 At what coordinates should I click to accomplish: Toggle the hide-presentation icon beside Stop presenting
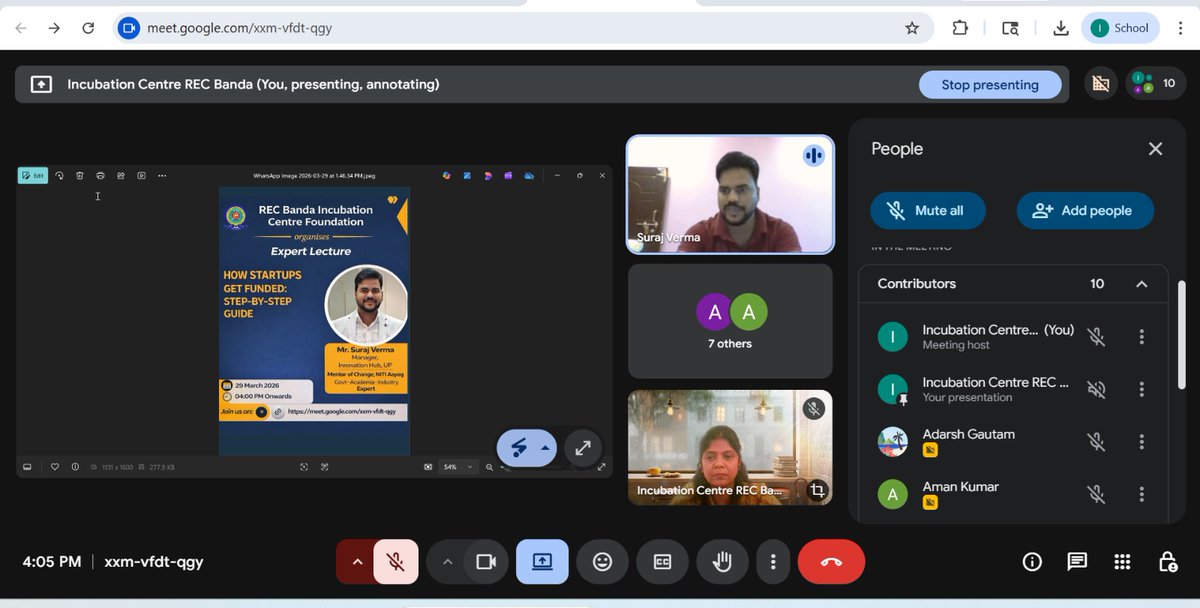pyautogui.click(x=1101, y=84)
